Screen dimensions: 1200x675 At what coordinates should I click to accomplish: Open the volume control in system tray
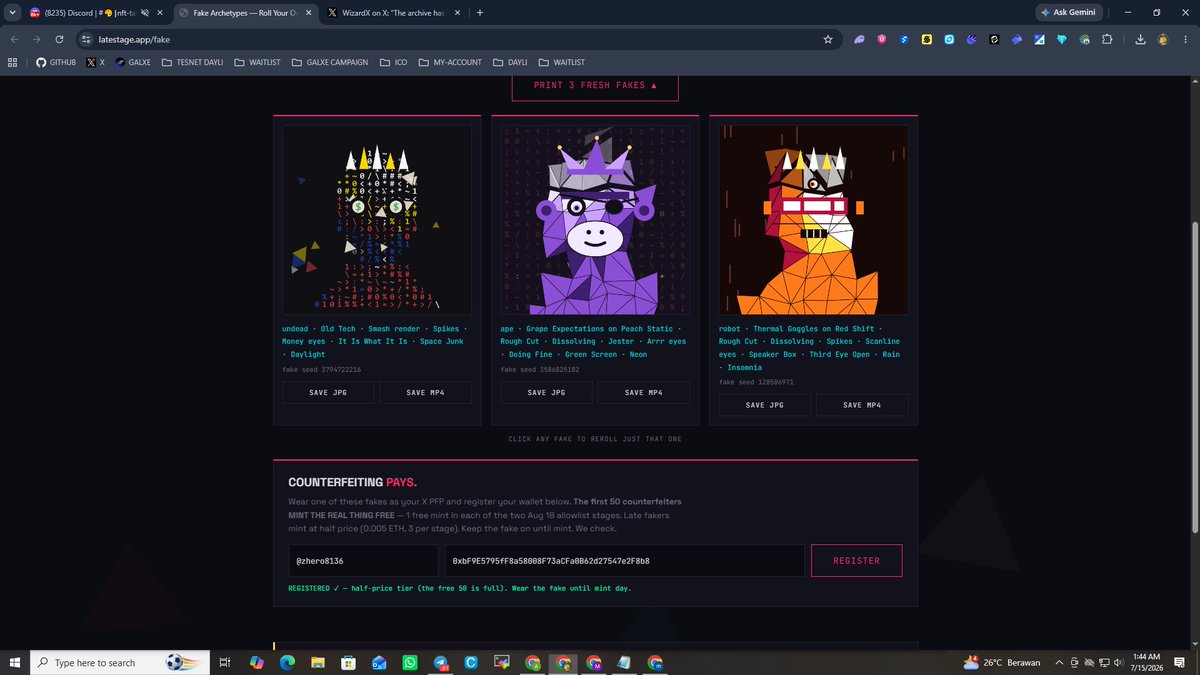1118,662
